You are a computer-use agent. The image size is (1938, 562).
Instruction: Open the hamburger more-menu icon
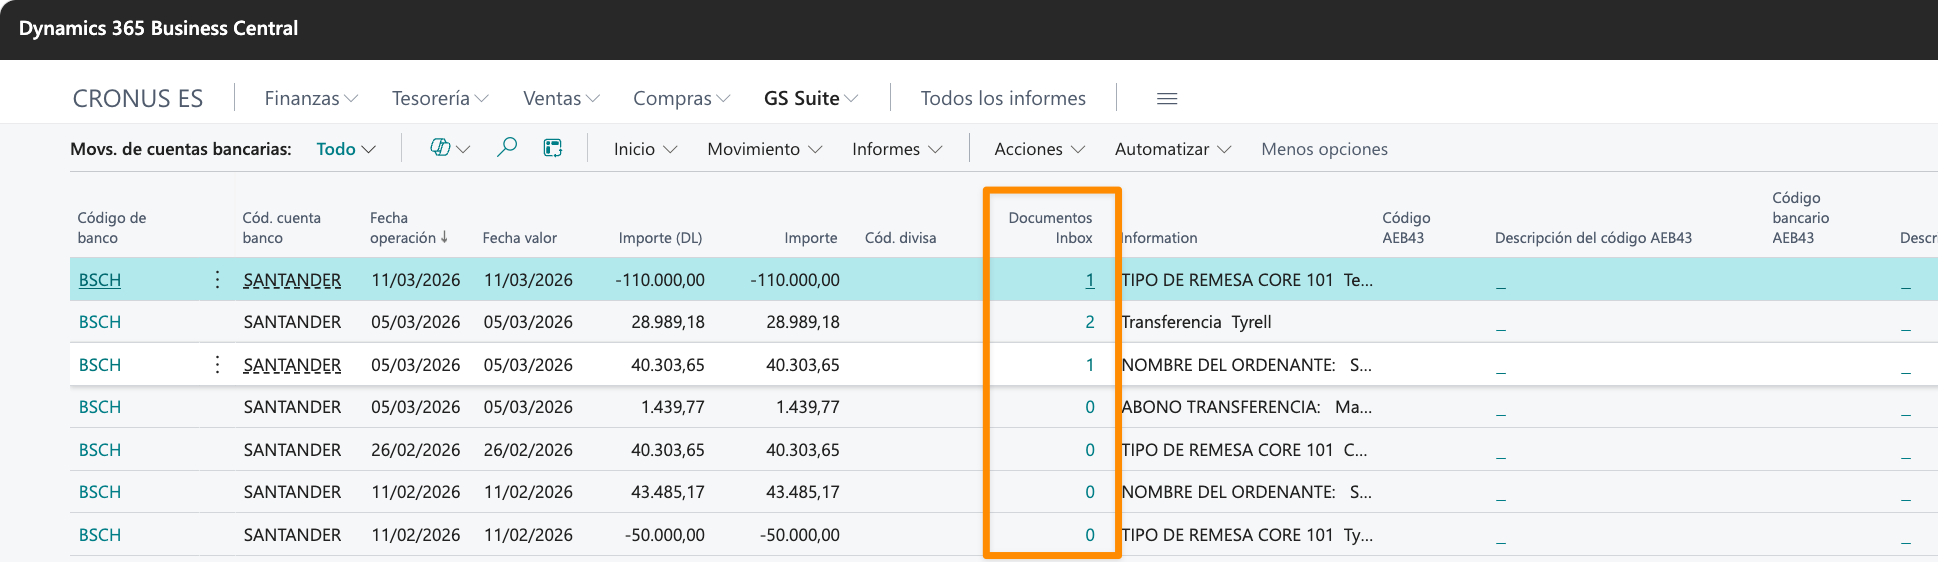click(x=1167, y=98)
